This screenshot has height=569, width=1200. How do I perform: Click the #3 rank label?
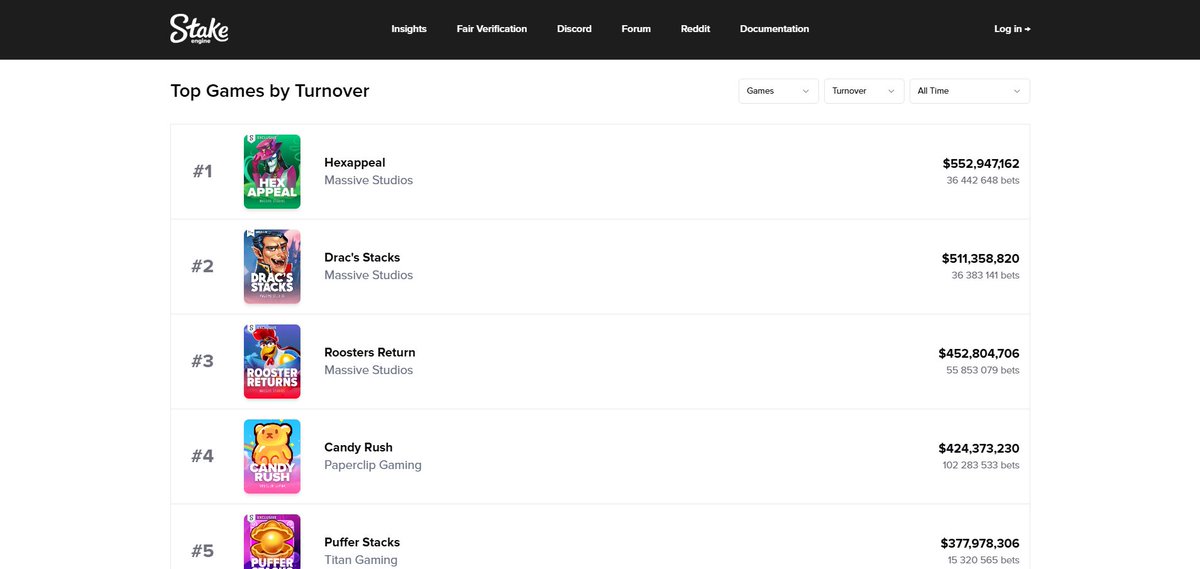pyautogui.click(x=202, y=362)
